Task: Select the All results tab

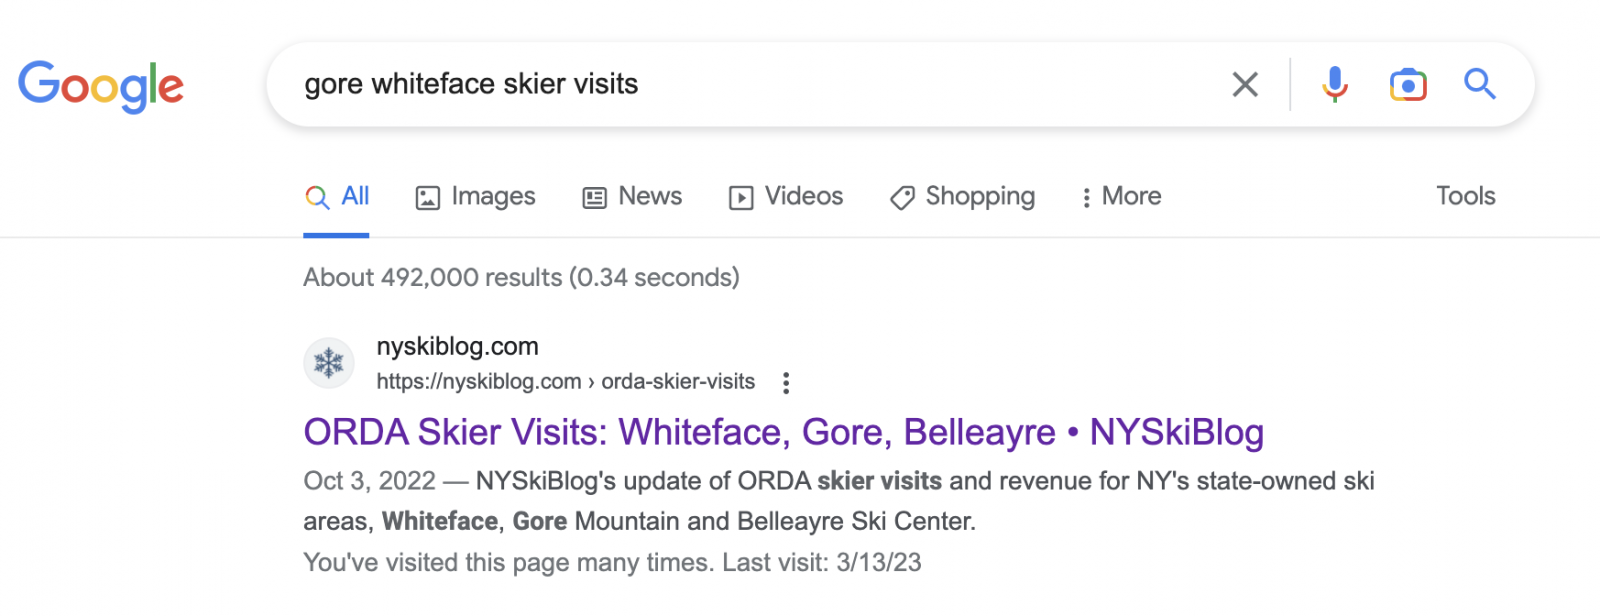Action: click(337, 197)
